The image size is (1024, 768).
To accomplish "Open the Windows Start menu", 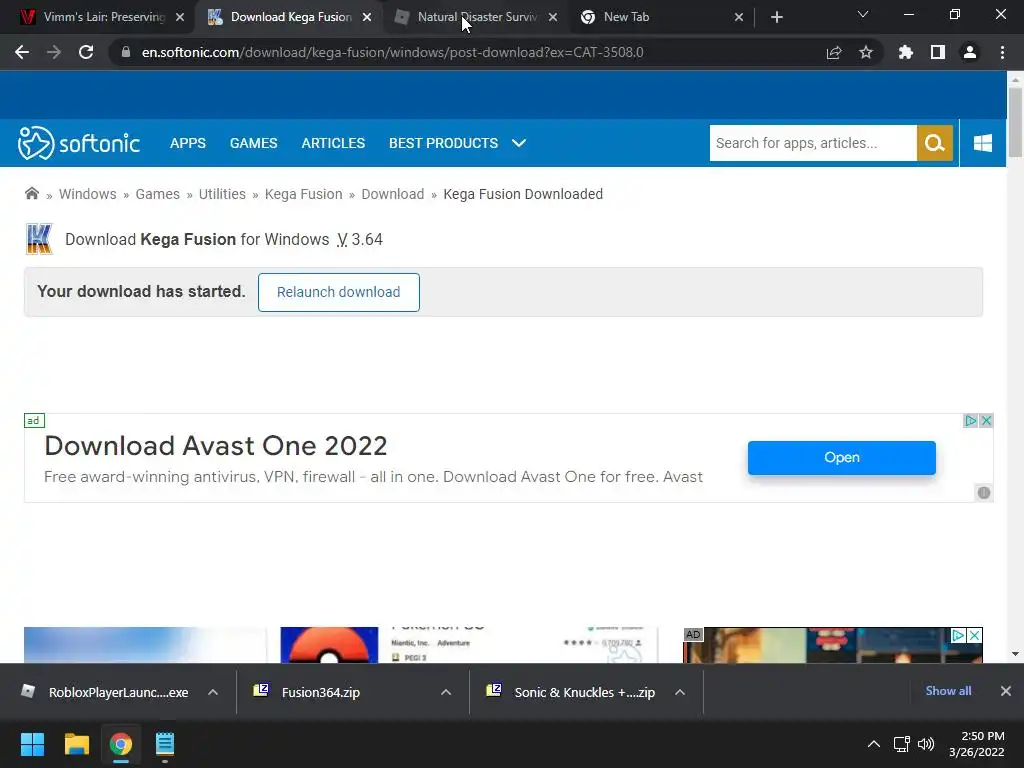I will [32, 744].
